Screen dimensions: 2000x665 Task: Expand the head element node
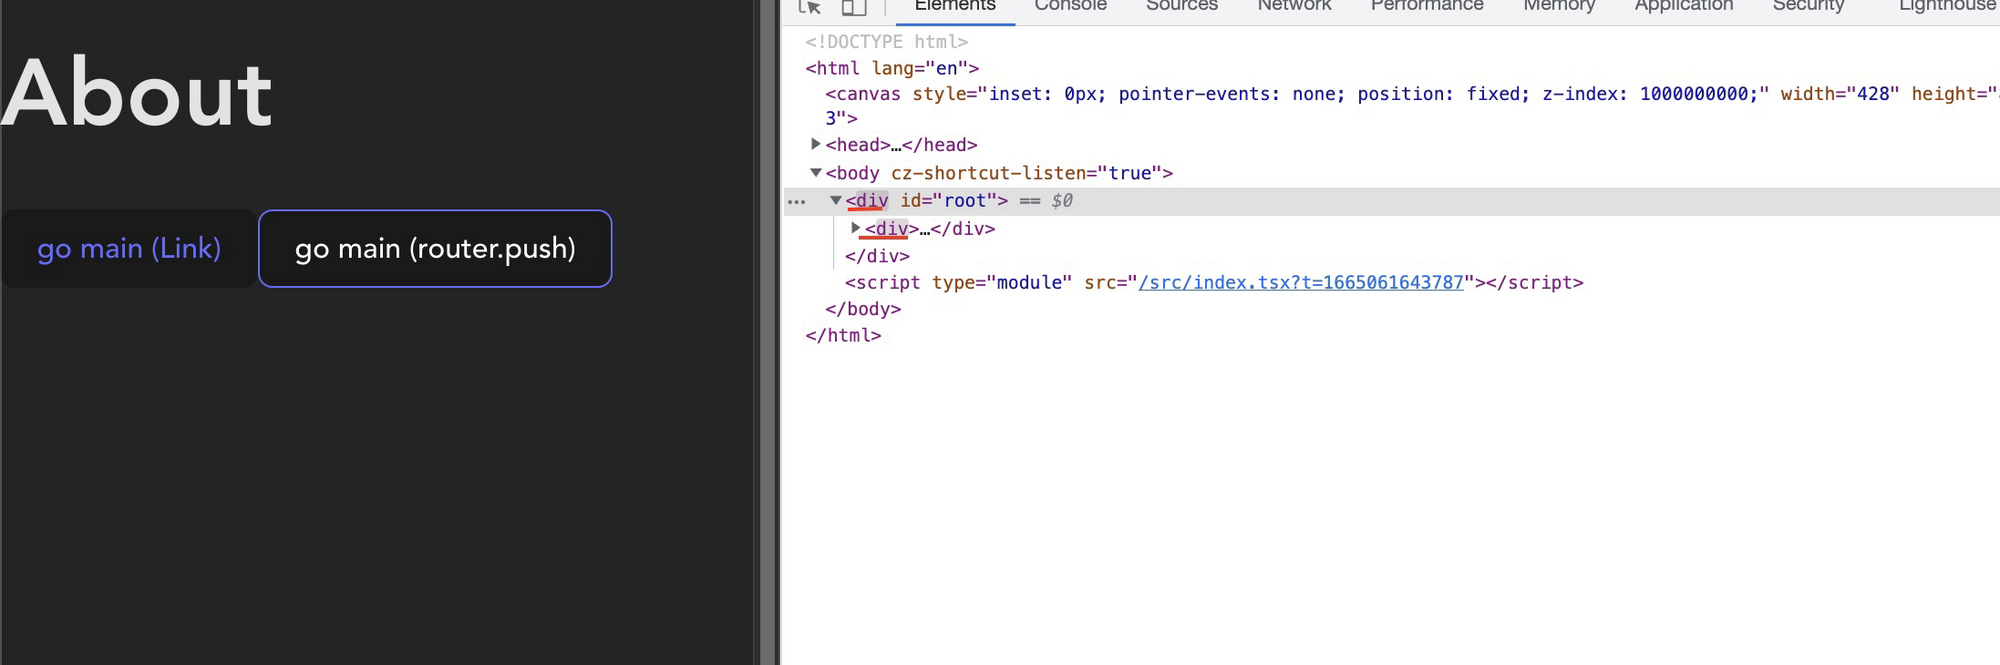(815, 144)
